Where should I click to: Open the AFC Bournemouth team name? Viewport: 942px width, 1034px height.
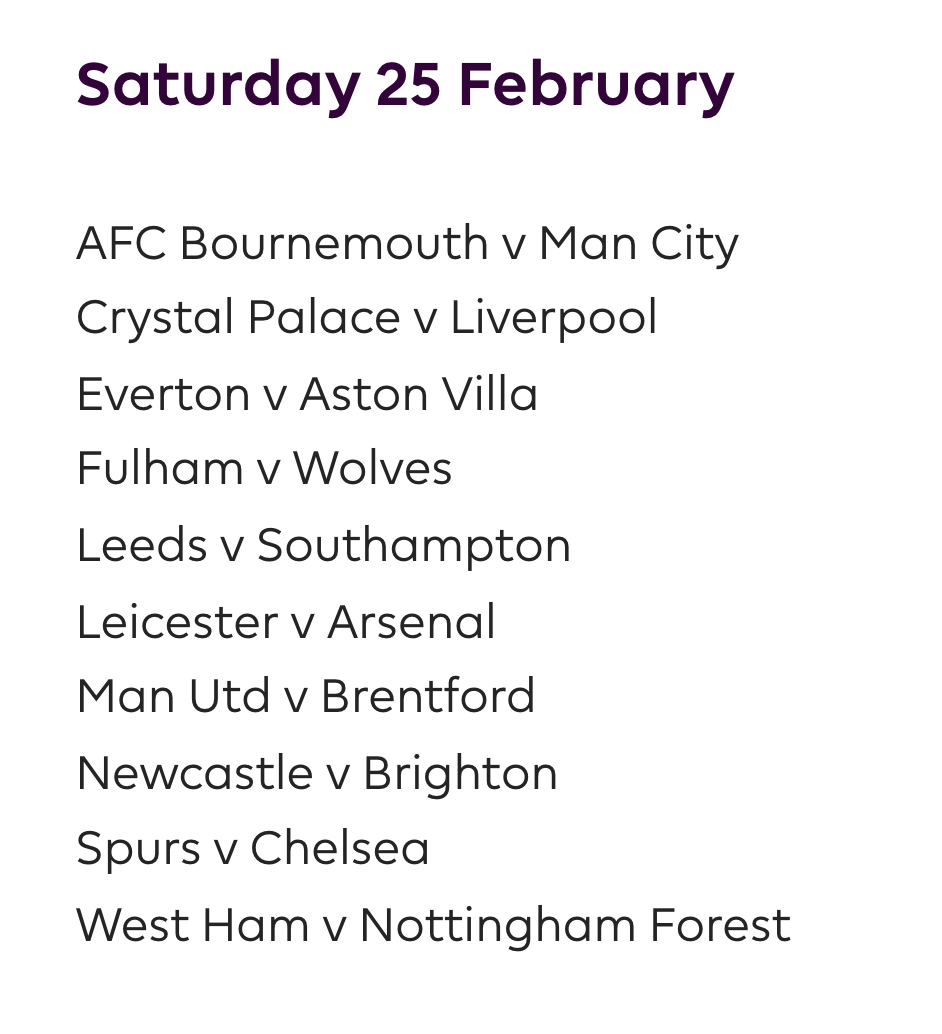click(282, 244)
